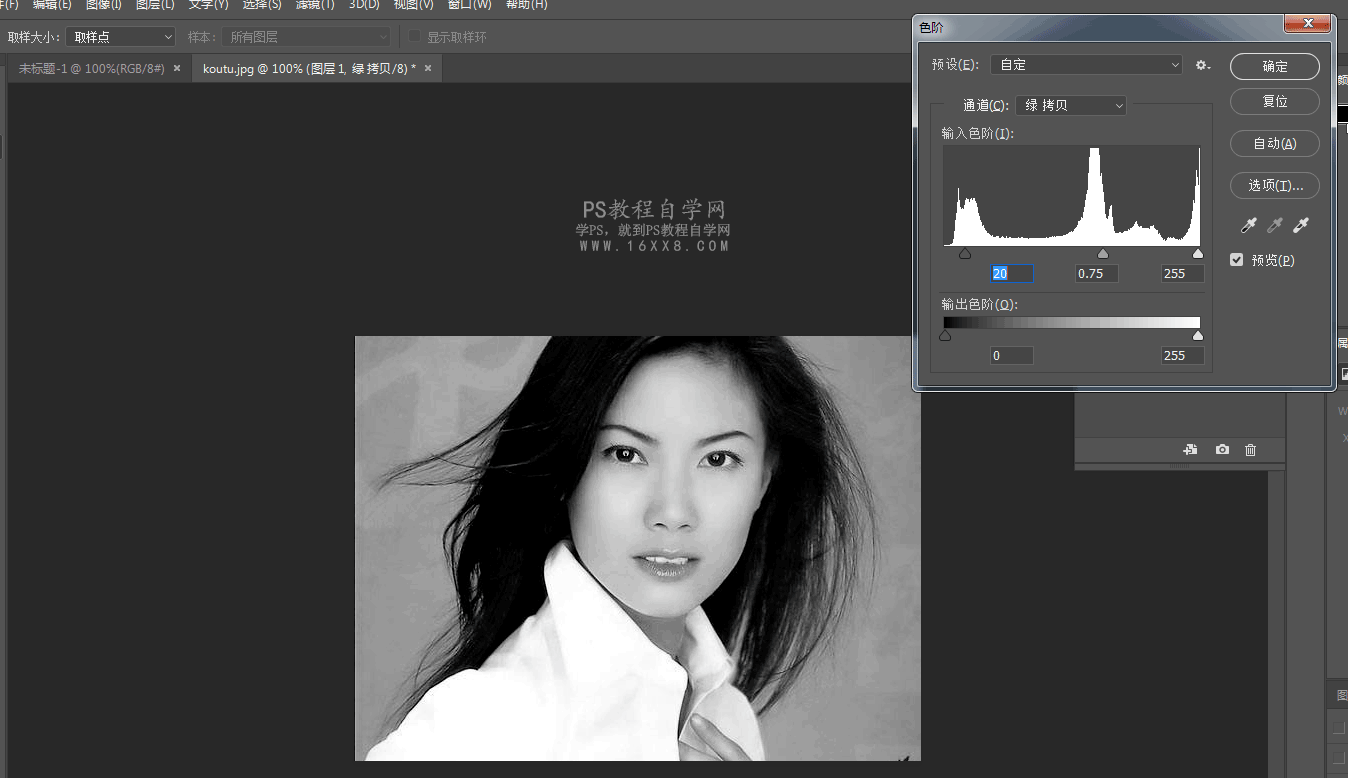Confirm Levels with the 确定 button
Viewport: 1348px width, 778px height.
pyautogui.click(x=1275, y=66)
